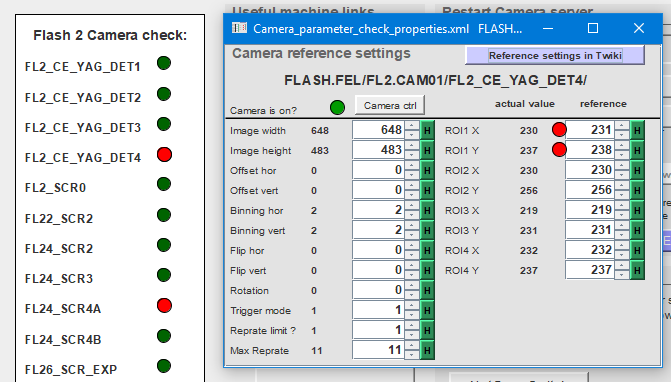
Task: Maximize the Camera_parameter_check_properties window
Action: point(593,28)
